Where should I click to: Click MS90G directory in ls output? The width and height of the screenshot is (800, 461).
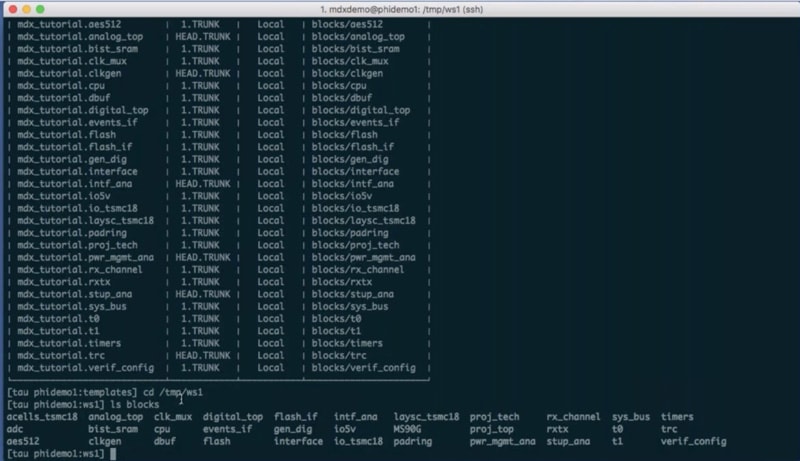[x=407, y=429]
